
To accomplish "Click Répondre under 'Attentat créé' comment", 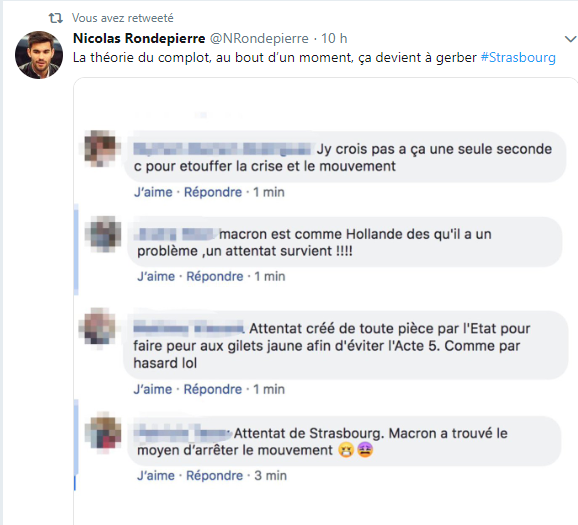I will [x=213, y=389].
